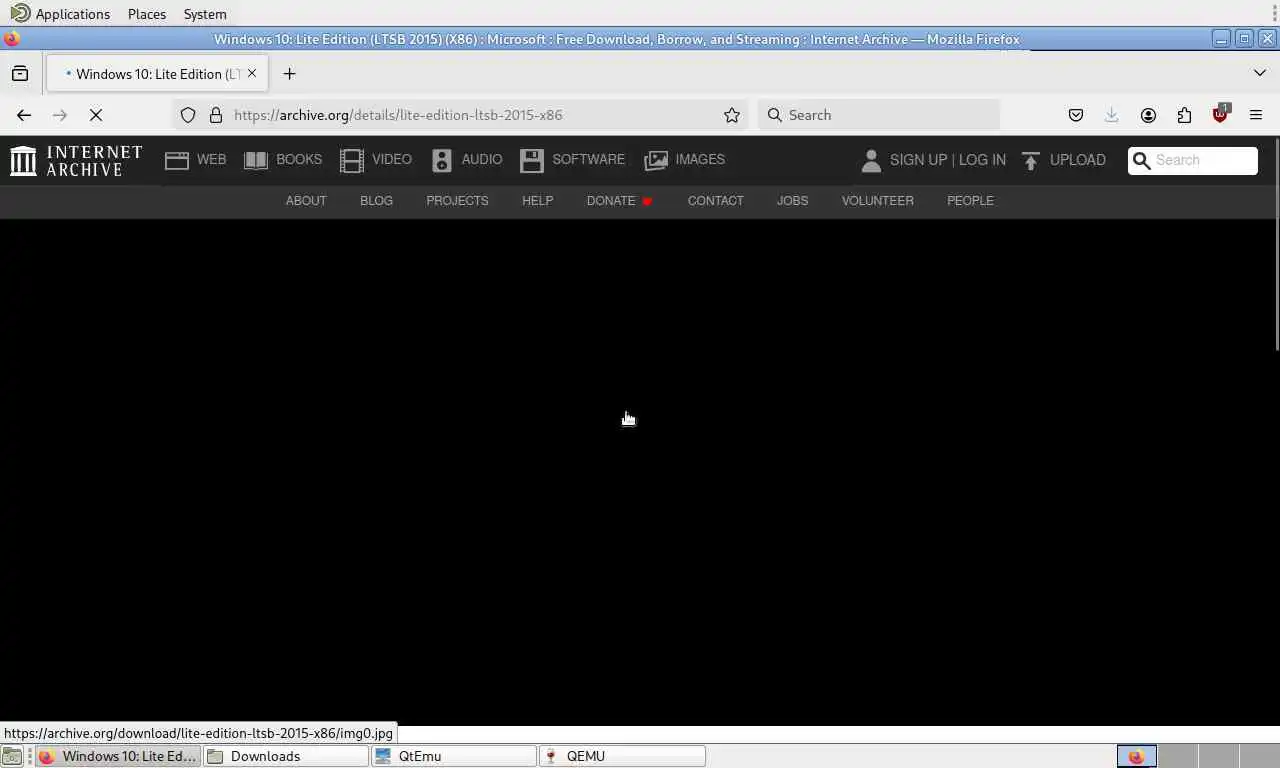
Task: Click the user avatar icon beside Sign Up
Action: [x=871, y=160]
